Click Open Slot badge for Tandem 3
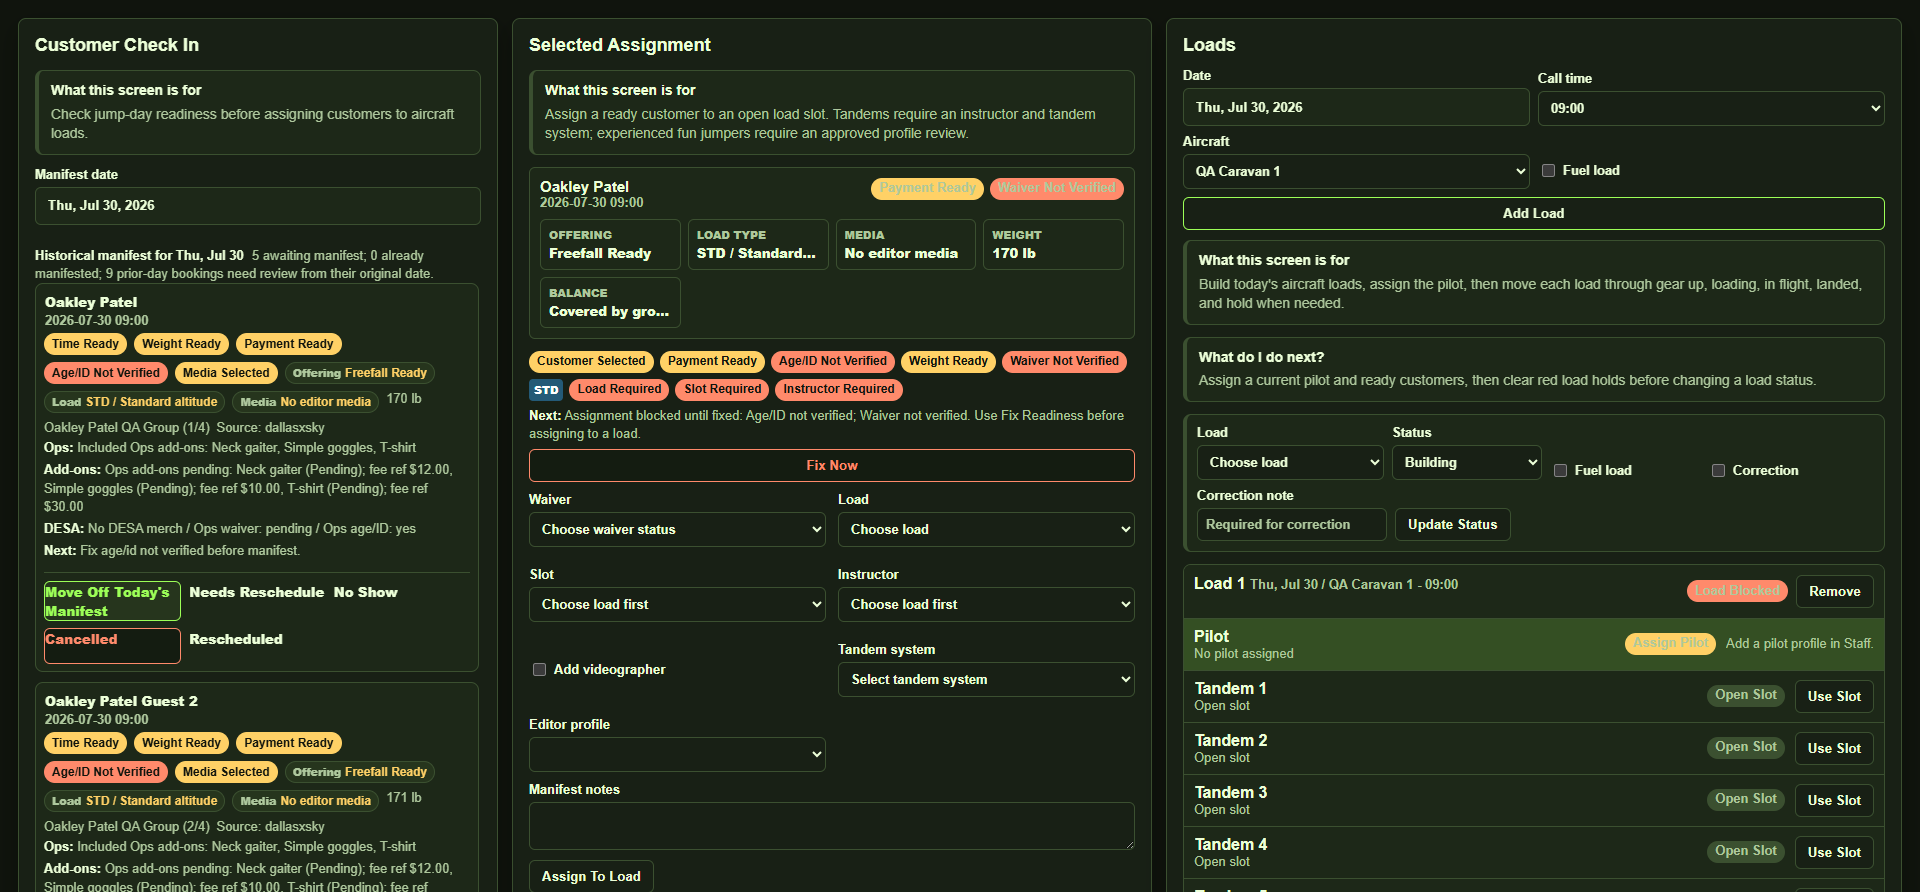1920x892 pixels. tap(1746, 799)
